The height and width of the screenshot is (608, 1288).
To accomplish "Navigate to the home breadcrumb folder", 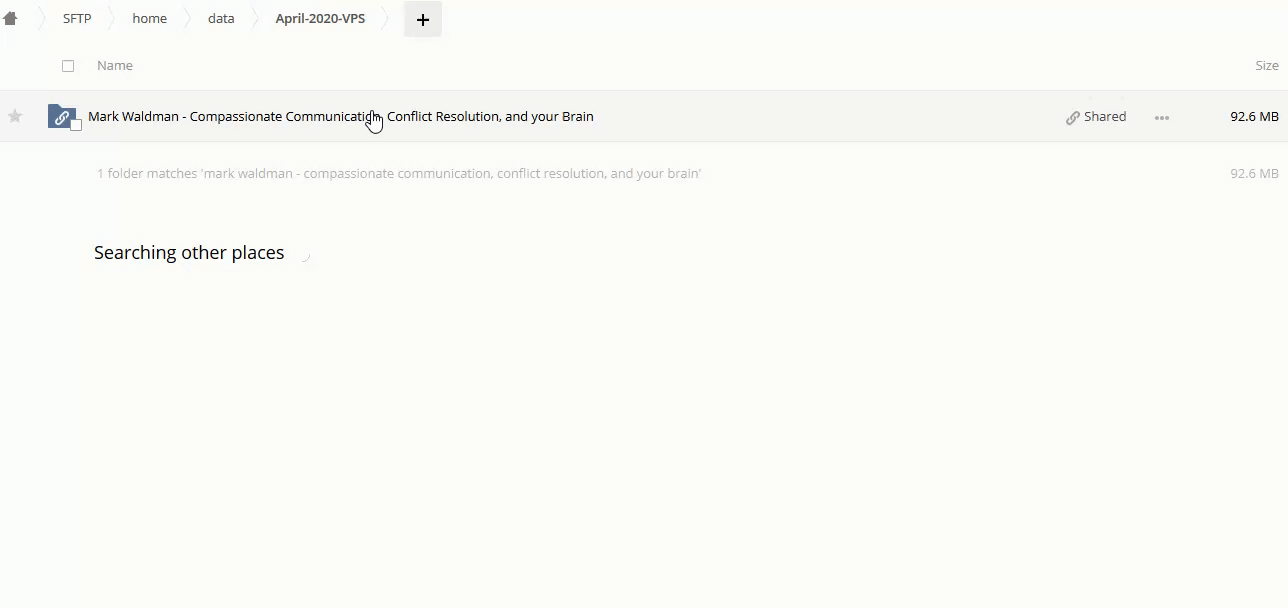I will 149,19.
